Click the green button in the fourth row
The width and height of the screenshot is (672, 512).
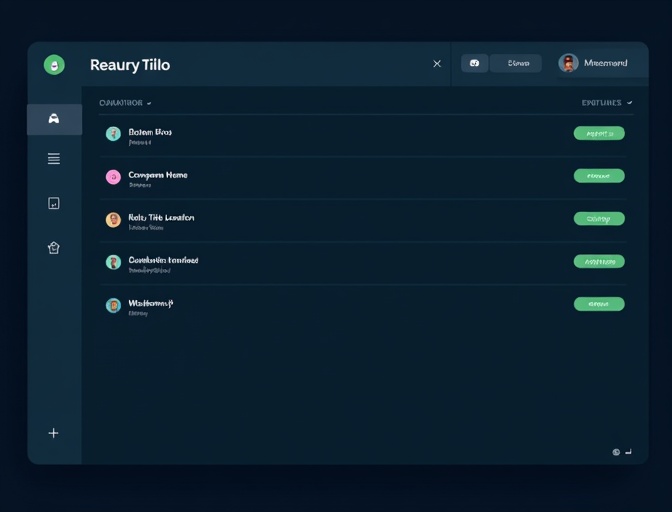[x=599, y=261]
